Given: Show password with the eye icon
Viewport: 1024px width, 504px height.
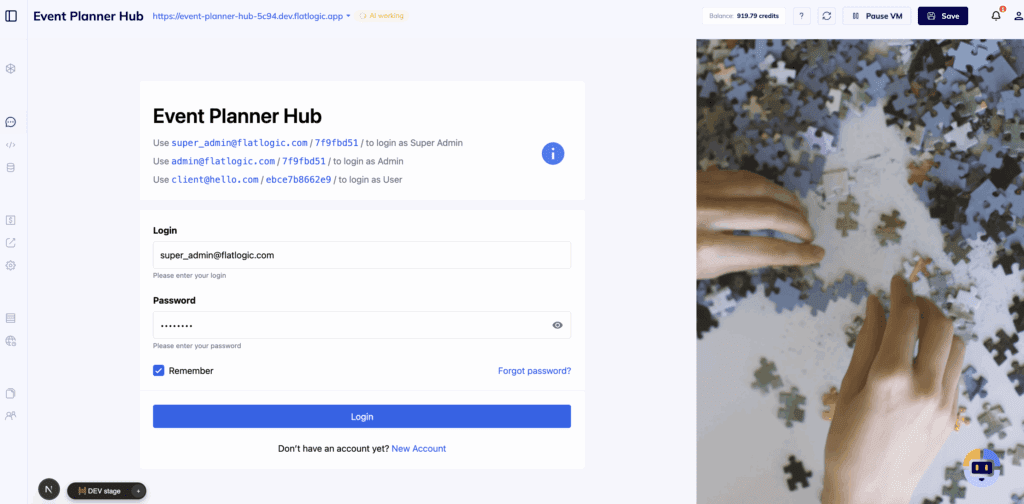Looking at the screenshot, I should pyautogui.click(x=558, y=325).
